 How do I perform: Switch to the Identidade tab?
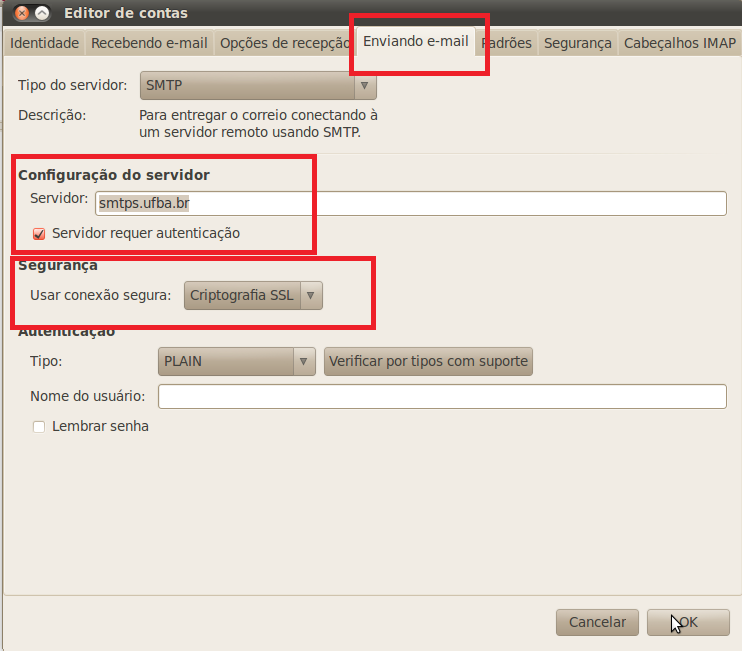(x=44, y=43)
